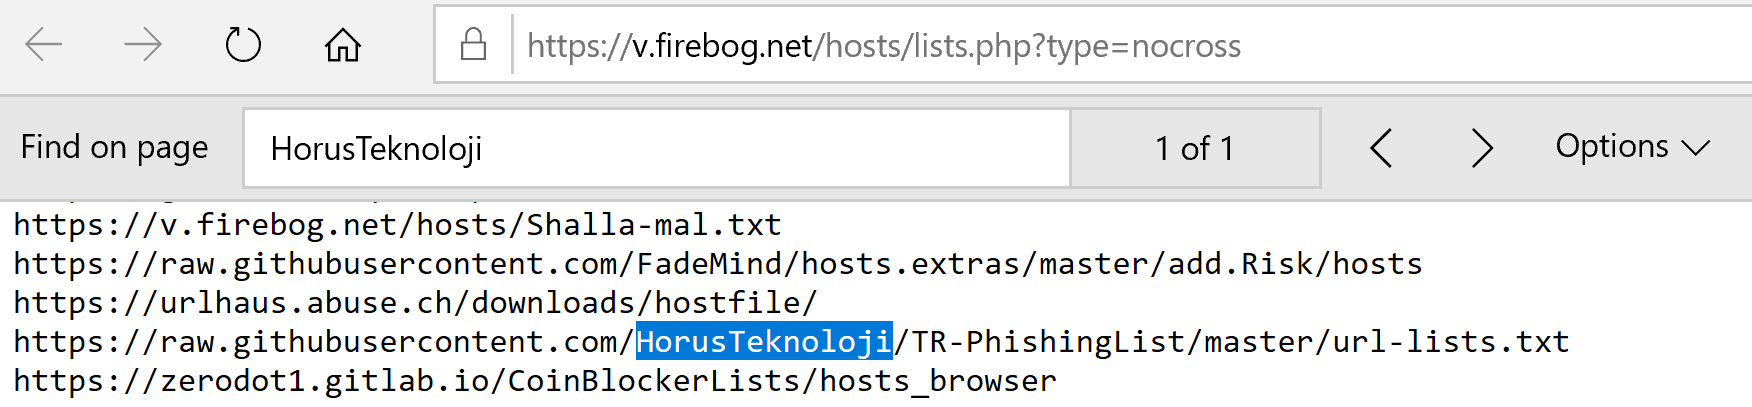Click the FadeMind hosts.extras URL line
Viewport: 1752px width, 407px height.
tap(718, 264)
